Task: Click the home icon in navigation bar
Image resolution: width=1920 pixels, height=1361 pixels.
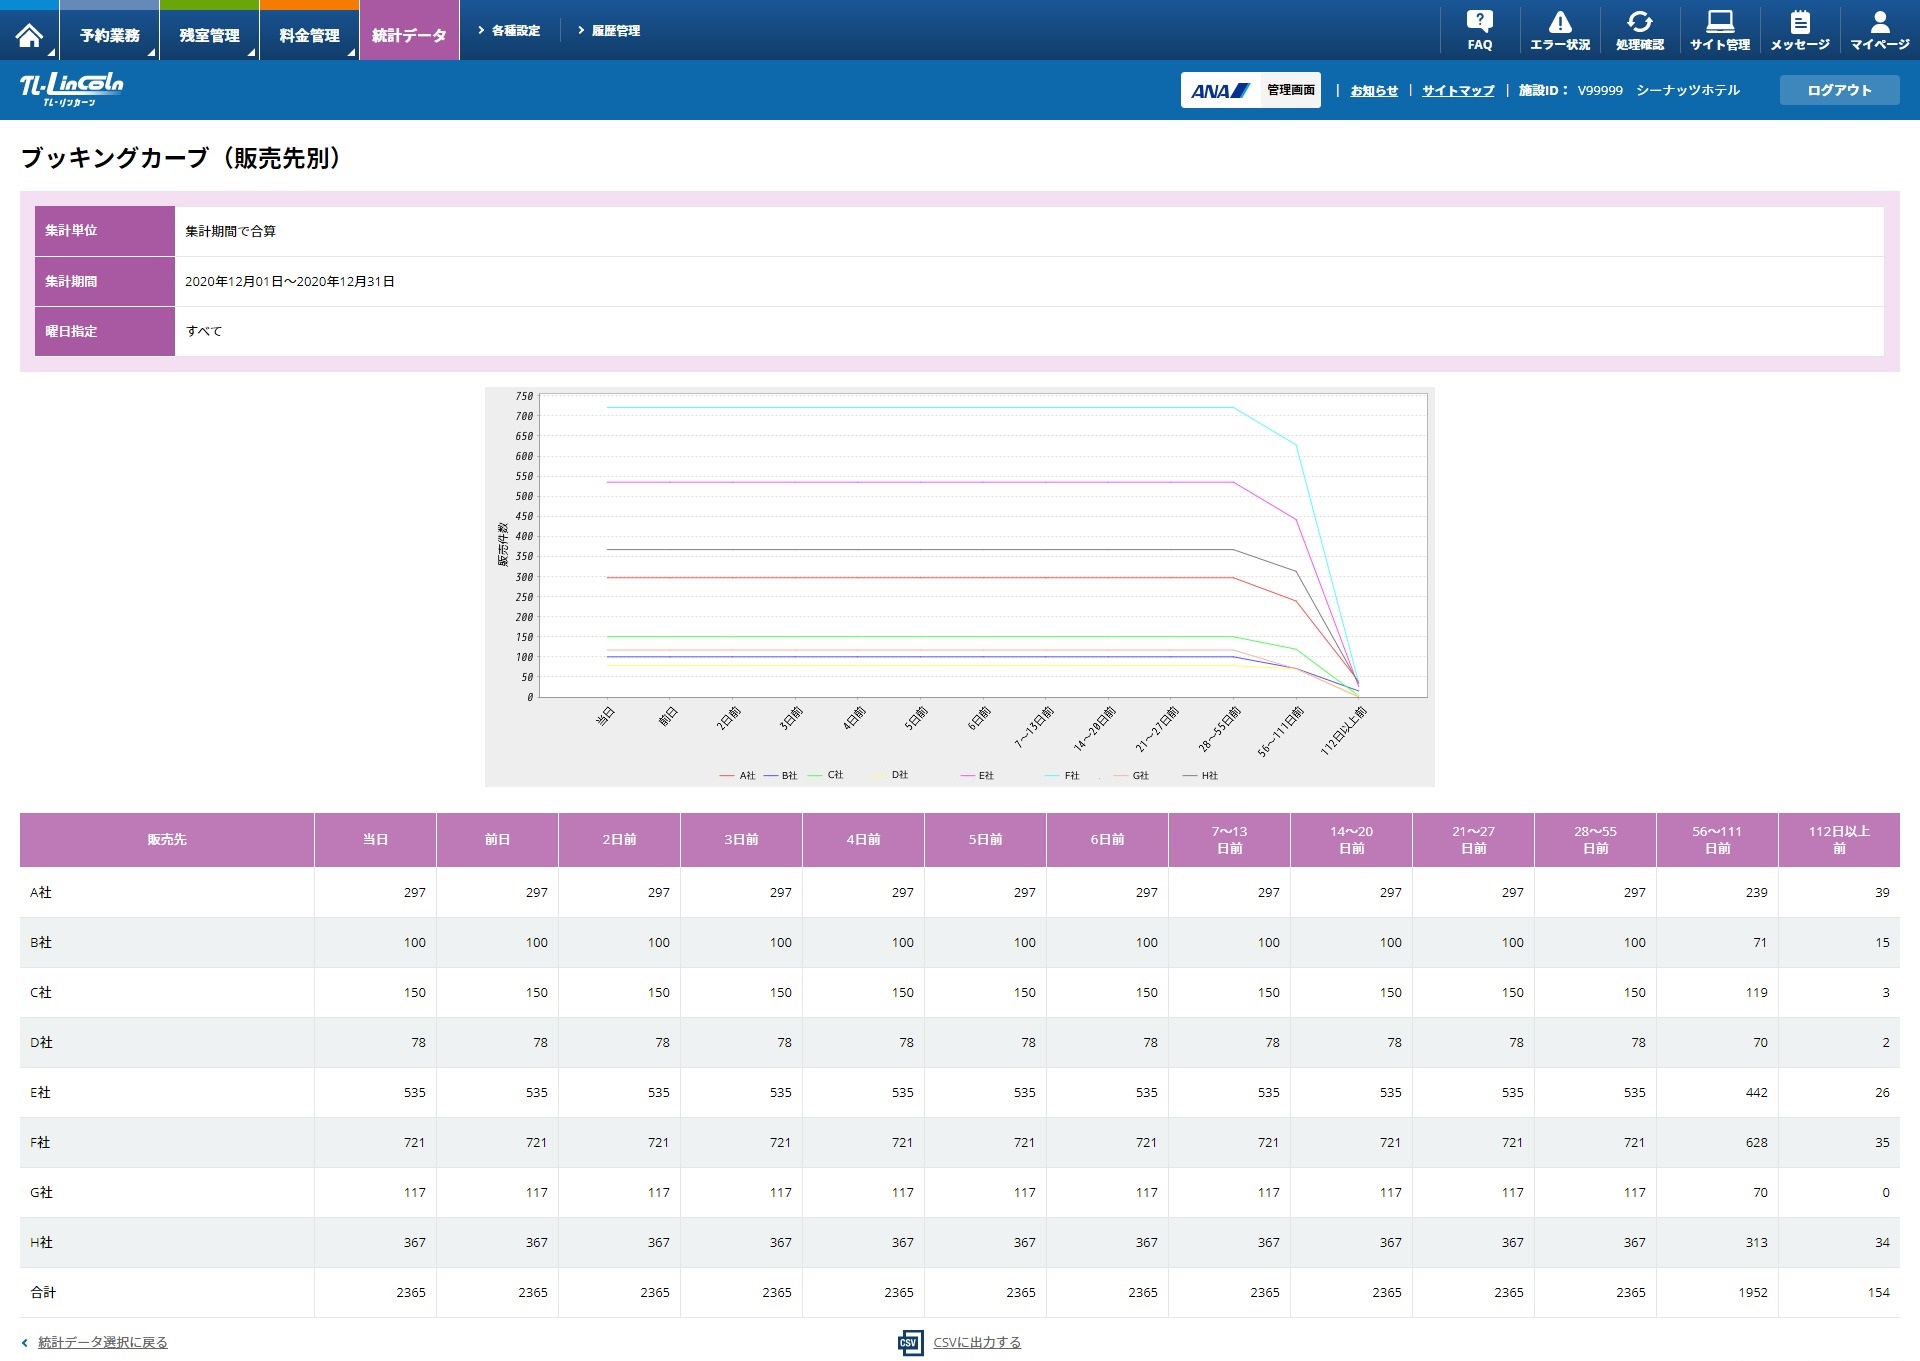Action: tap(29, 35)
